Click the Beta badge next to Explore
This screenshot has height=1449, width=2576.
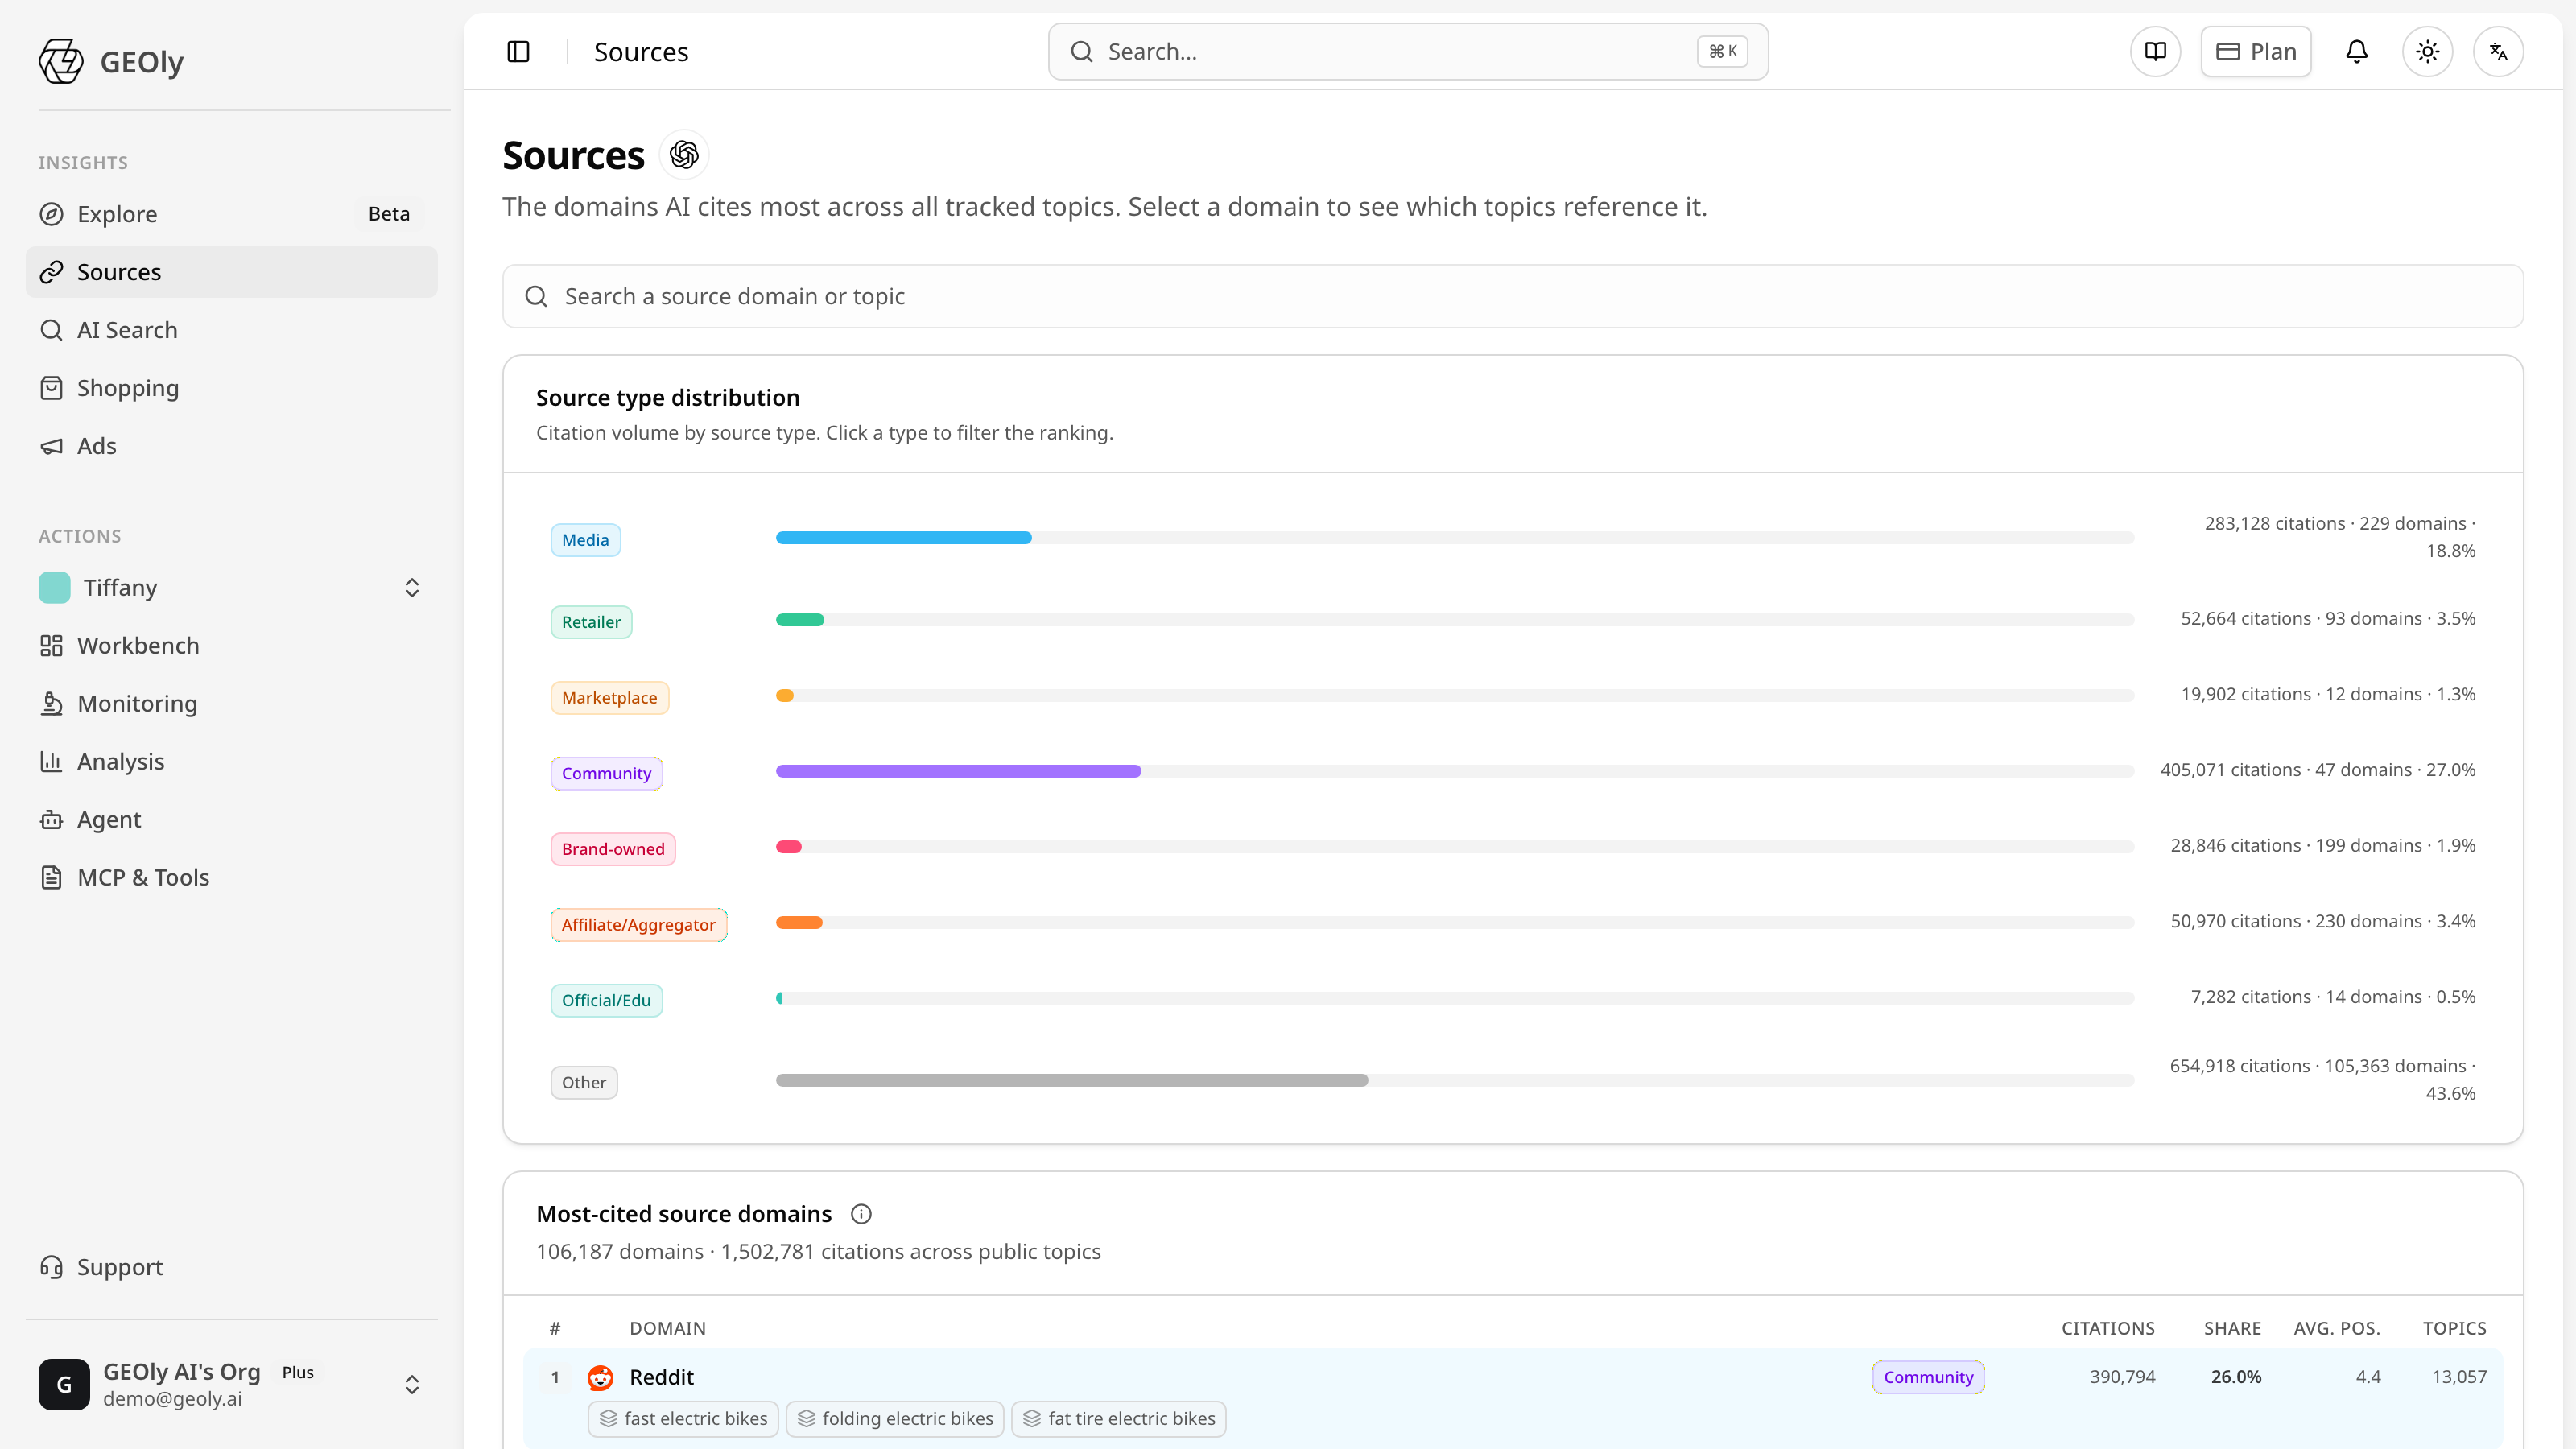pos(389,214)
